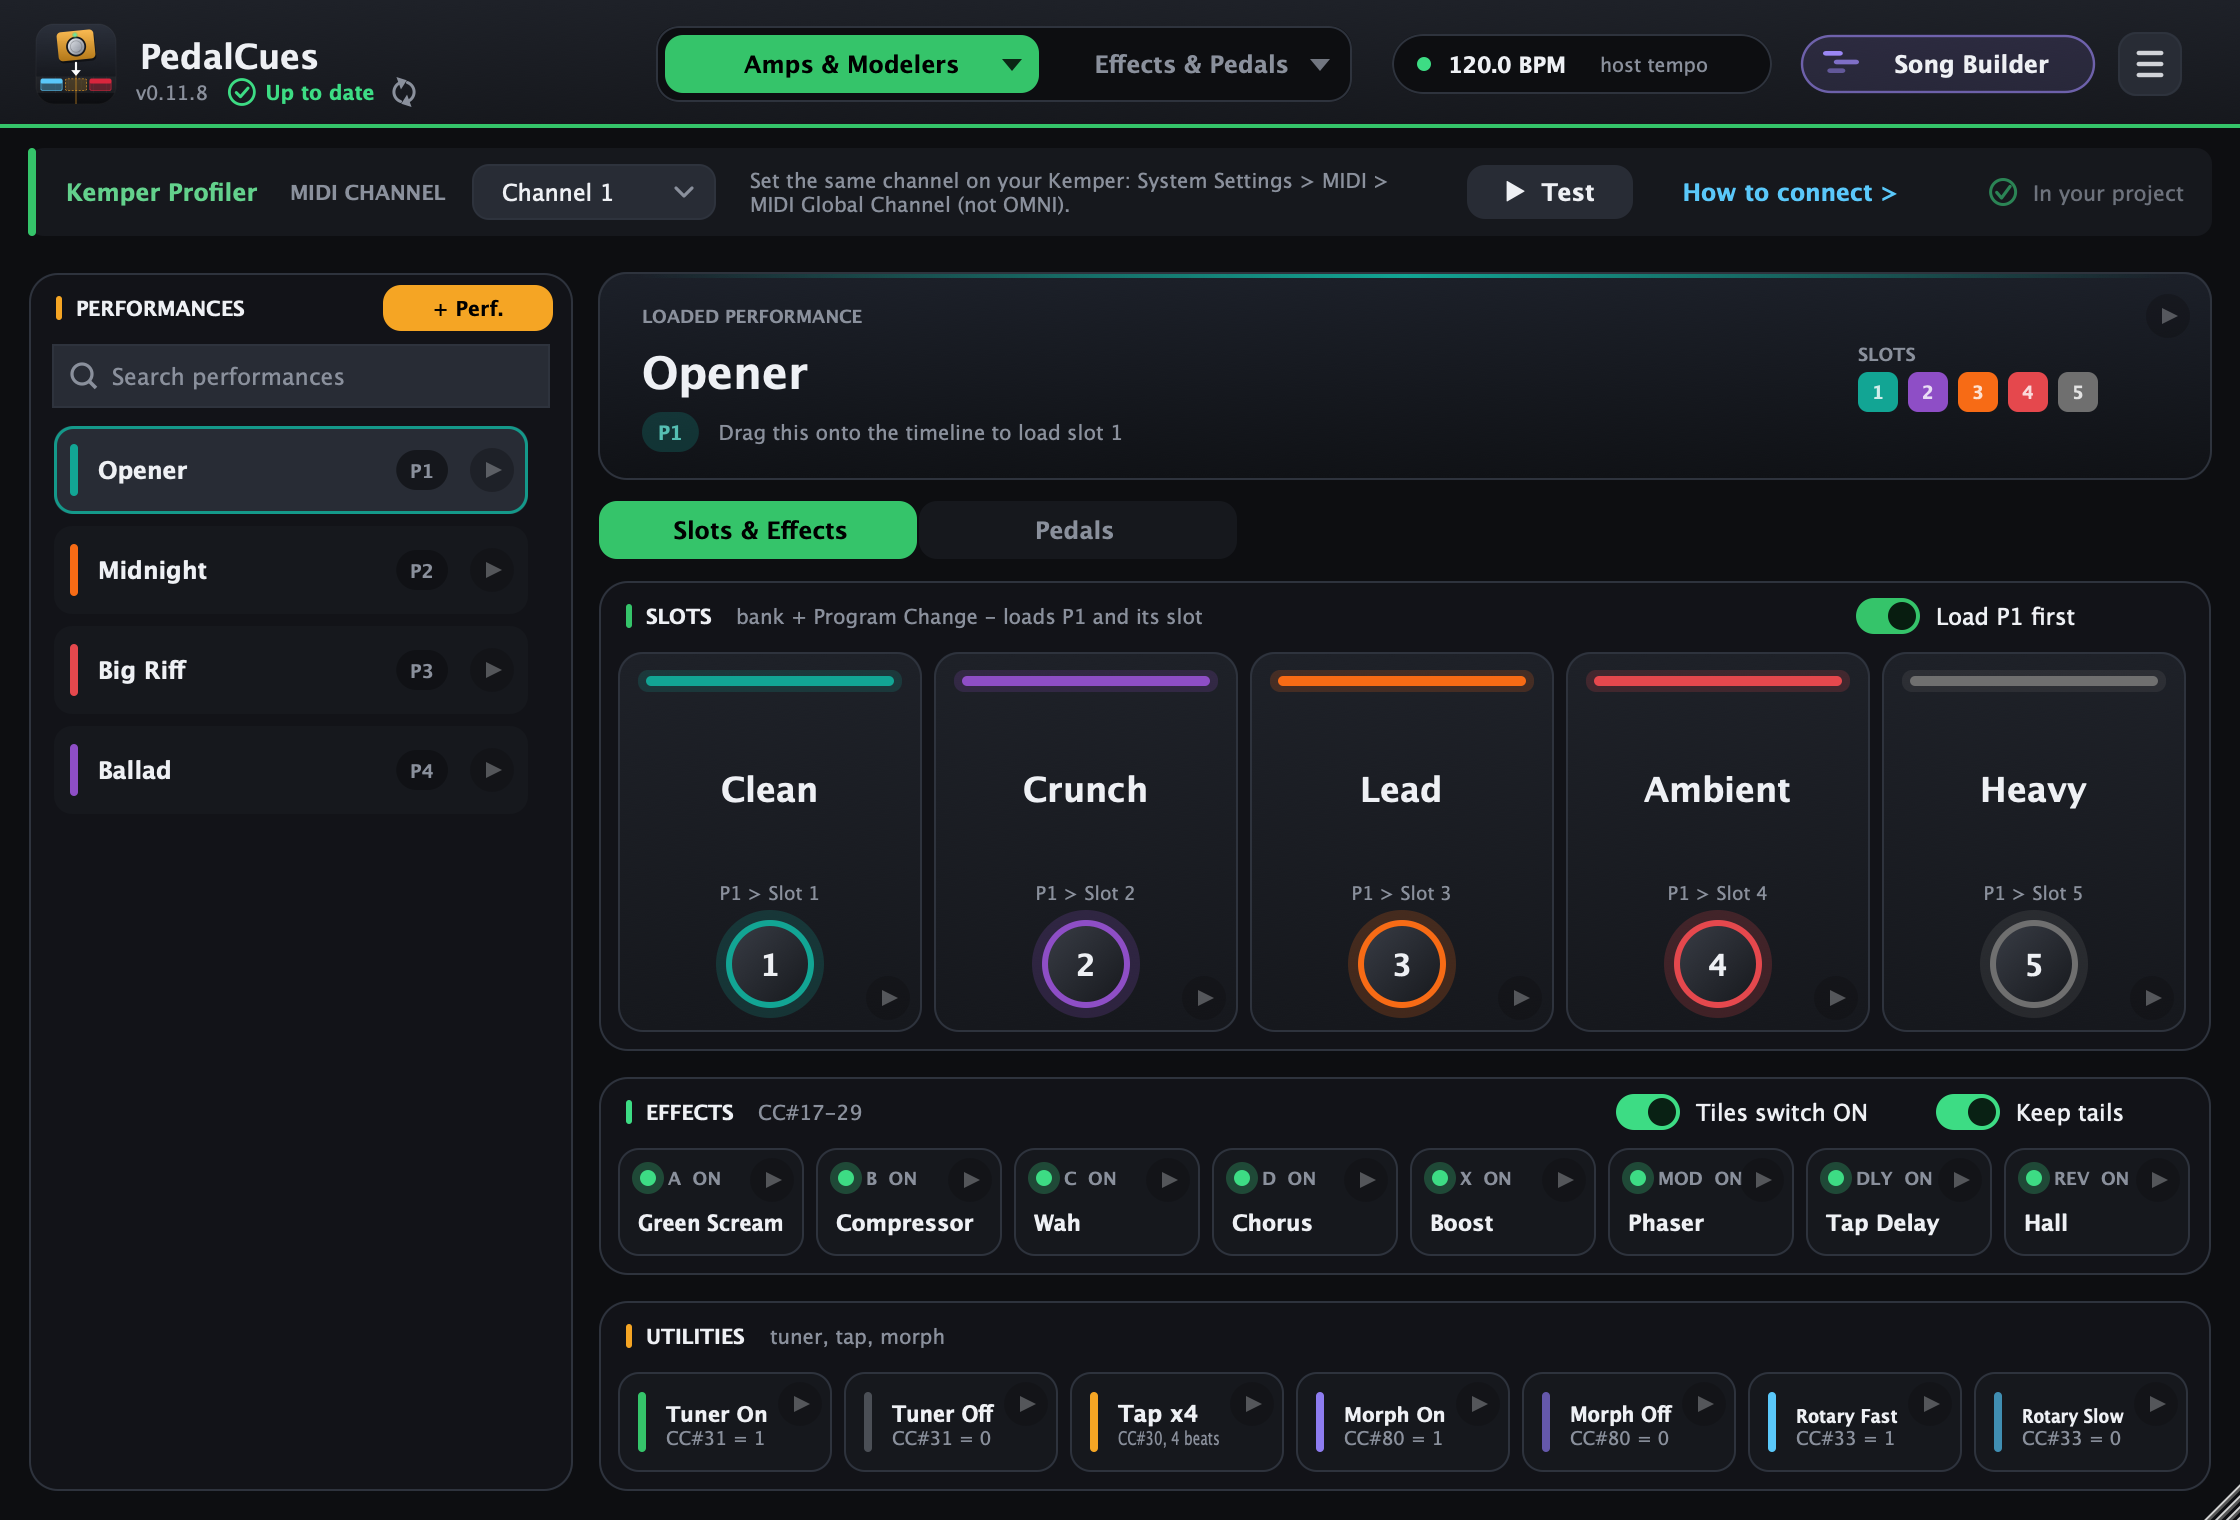The width and height of the screenshot is (2240, 1520).
Task: Select the Slots & Effects tab
Action: (x=758, y=530)
